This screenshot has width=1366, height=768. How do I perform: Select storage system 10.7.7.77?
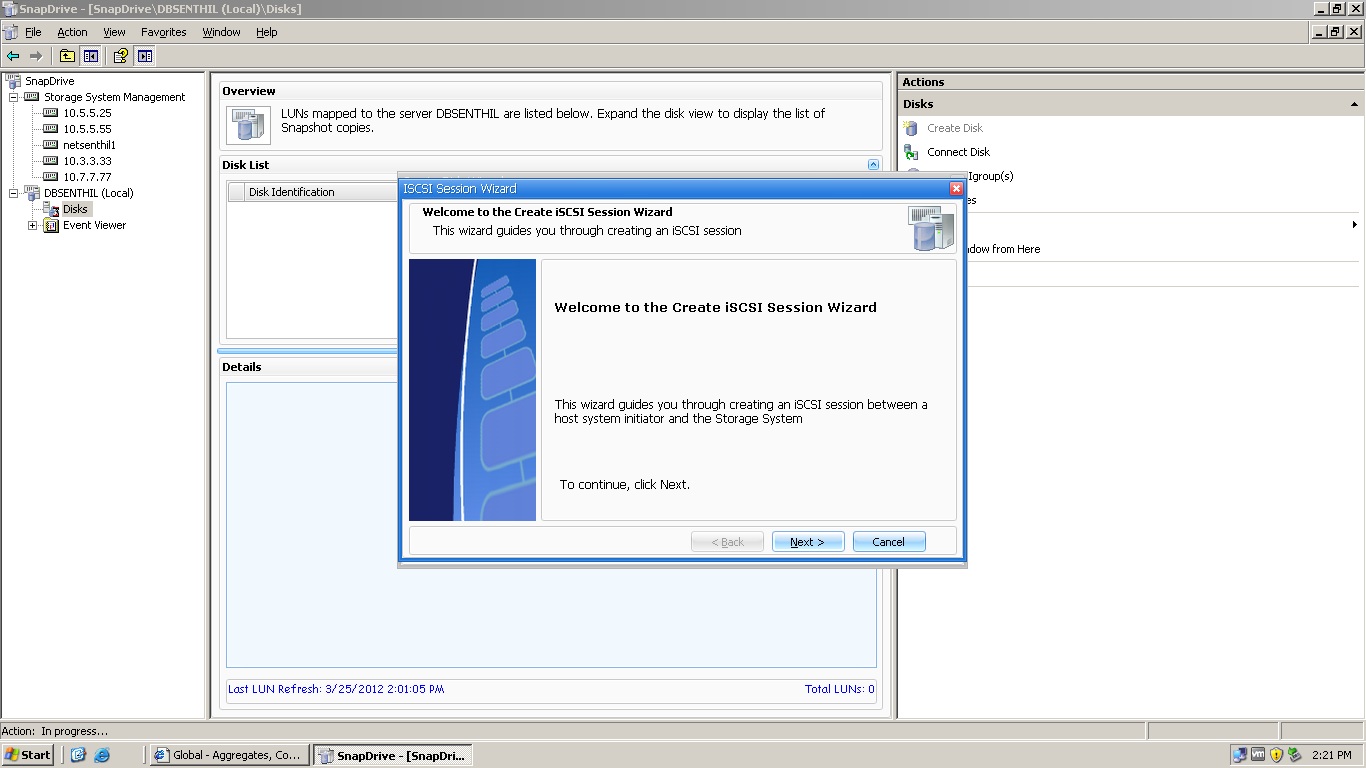(87, 177)
